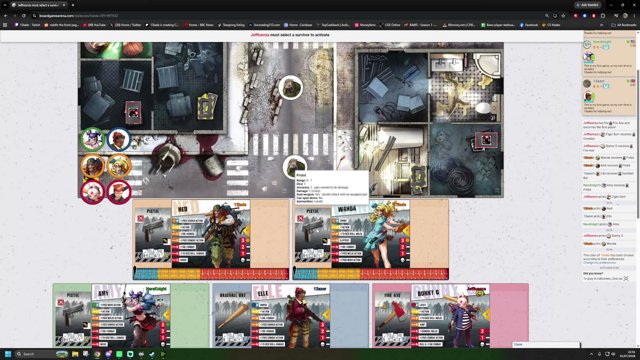Click the red X icon on Wanda's Pistol card

[x=301, y=219]
